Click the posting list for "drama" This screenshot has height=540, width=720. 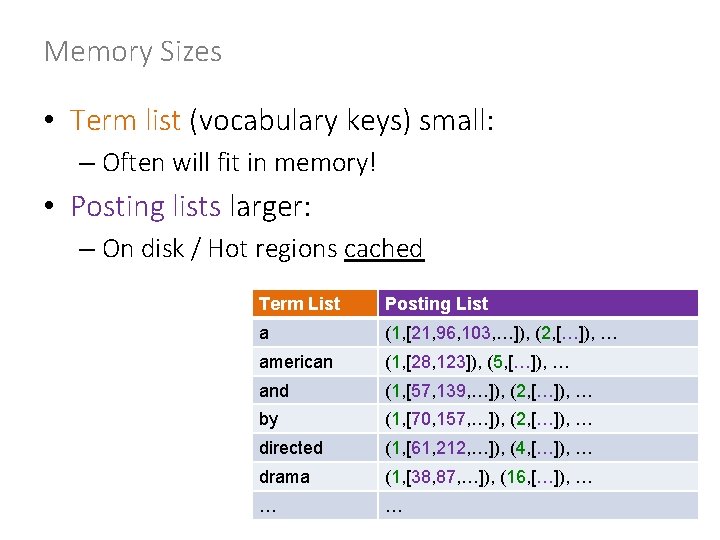489,477
